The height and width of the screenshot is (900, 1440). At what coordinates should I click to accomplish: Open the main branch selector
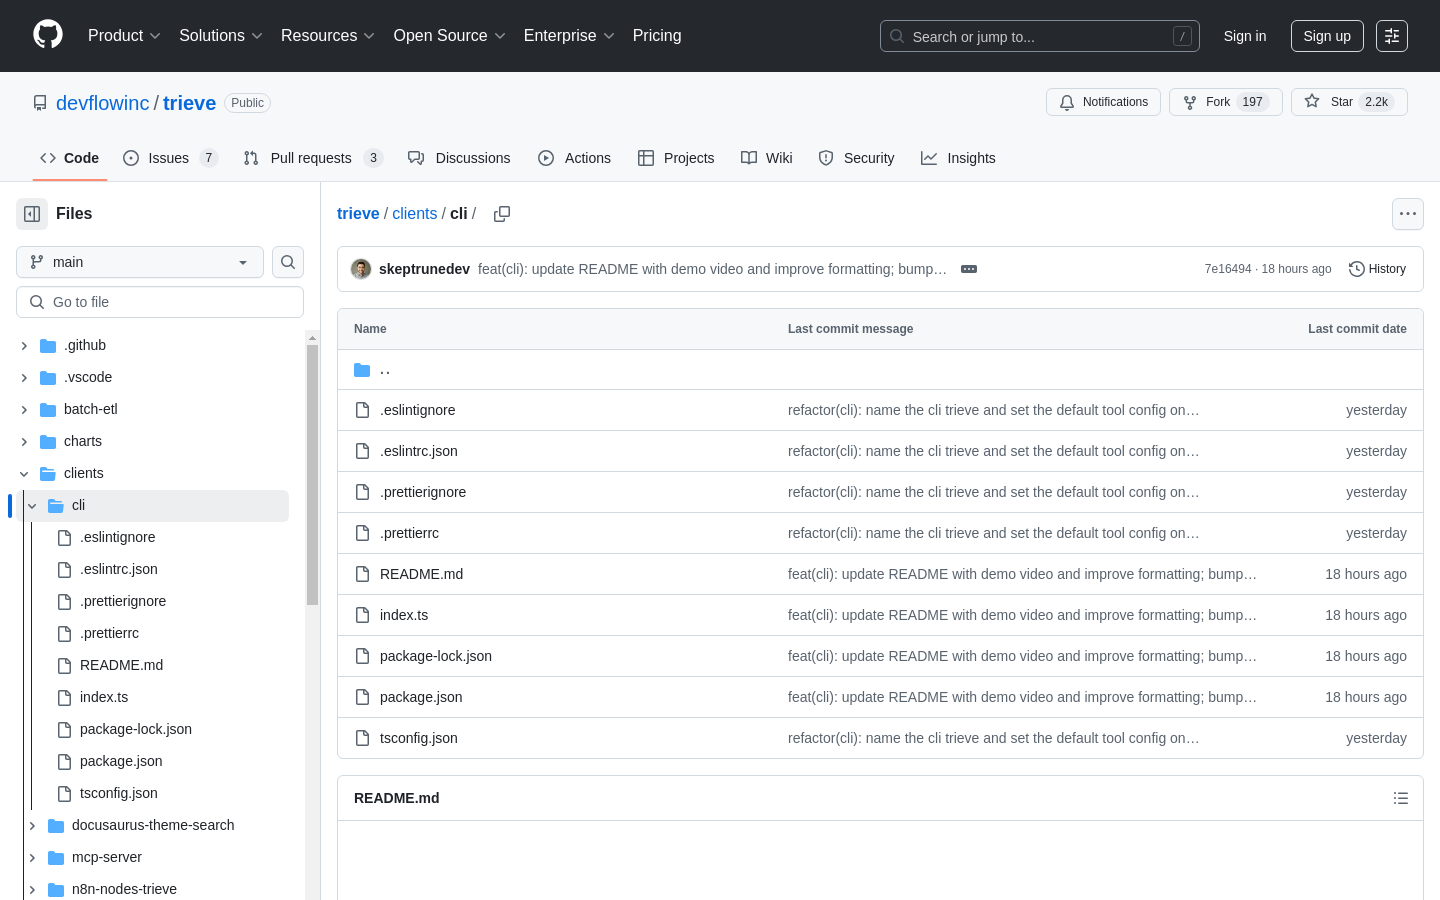tap(140, 262)
